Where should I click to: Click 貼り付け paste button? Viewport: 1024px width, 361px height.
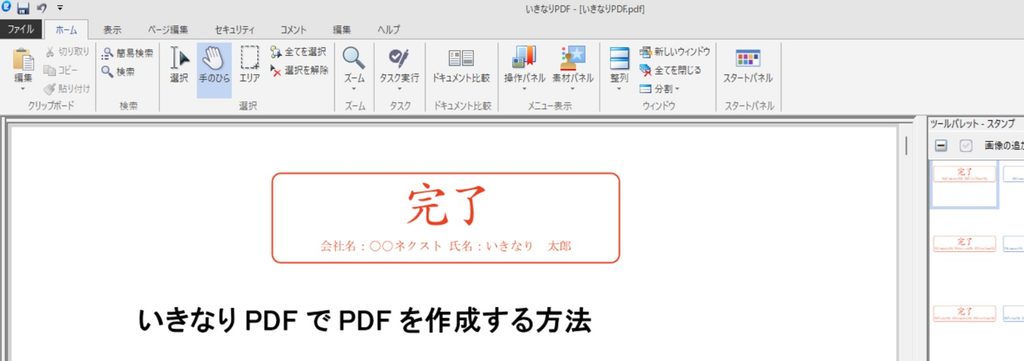tap(67, 88)
